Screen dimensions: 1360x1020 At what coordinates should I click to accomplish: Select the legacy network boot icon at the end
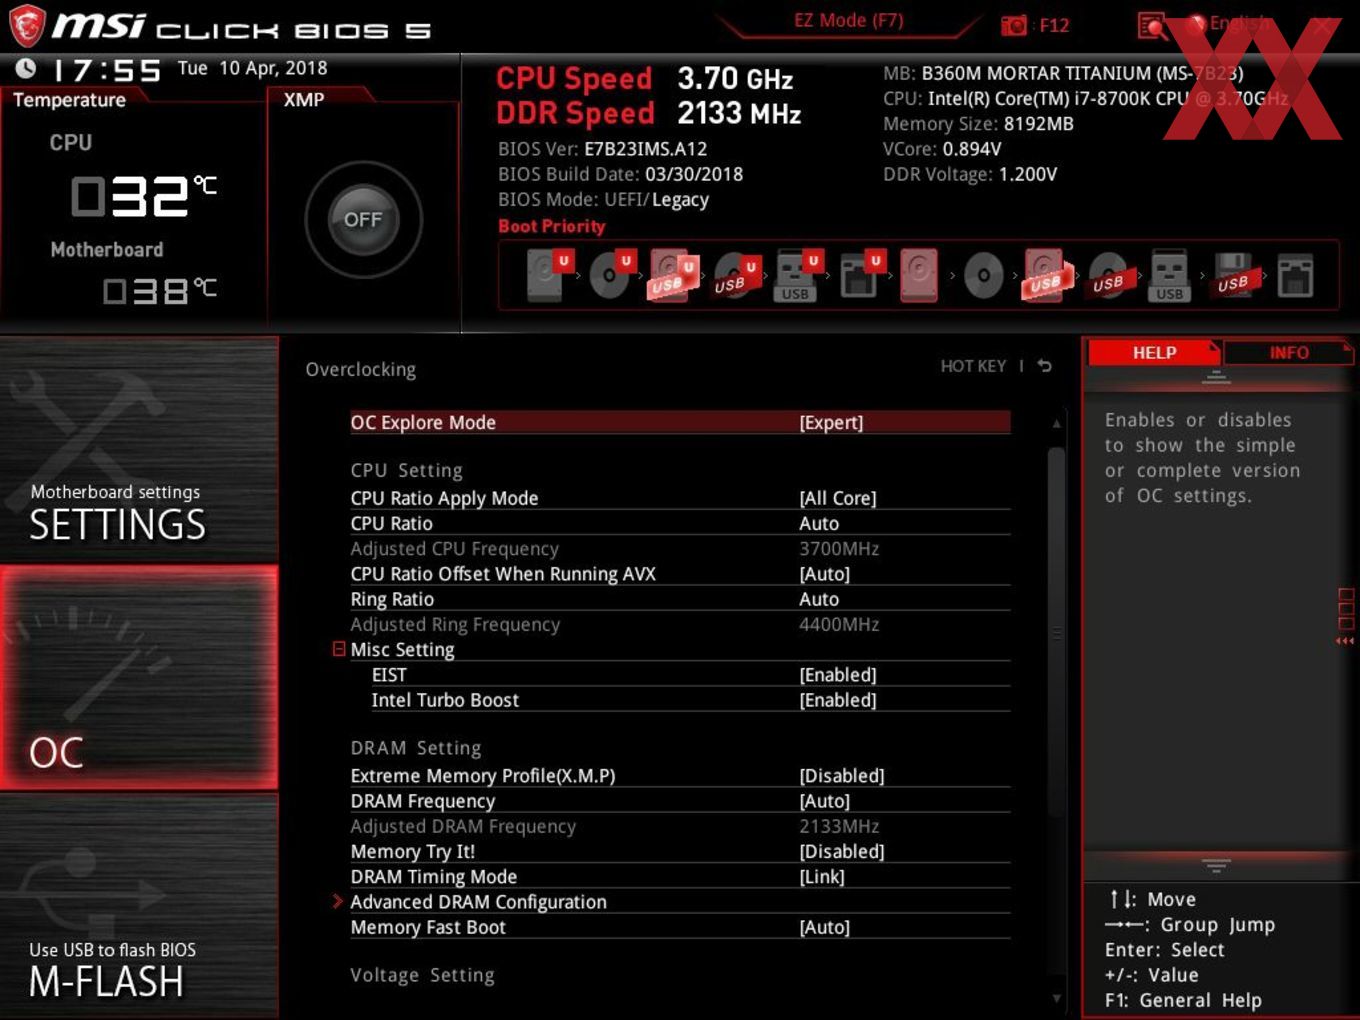coord(1295,275)
